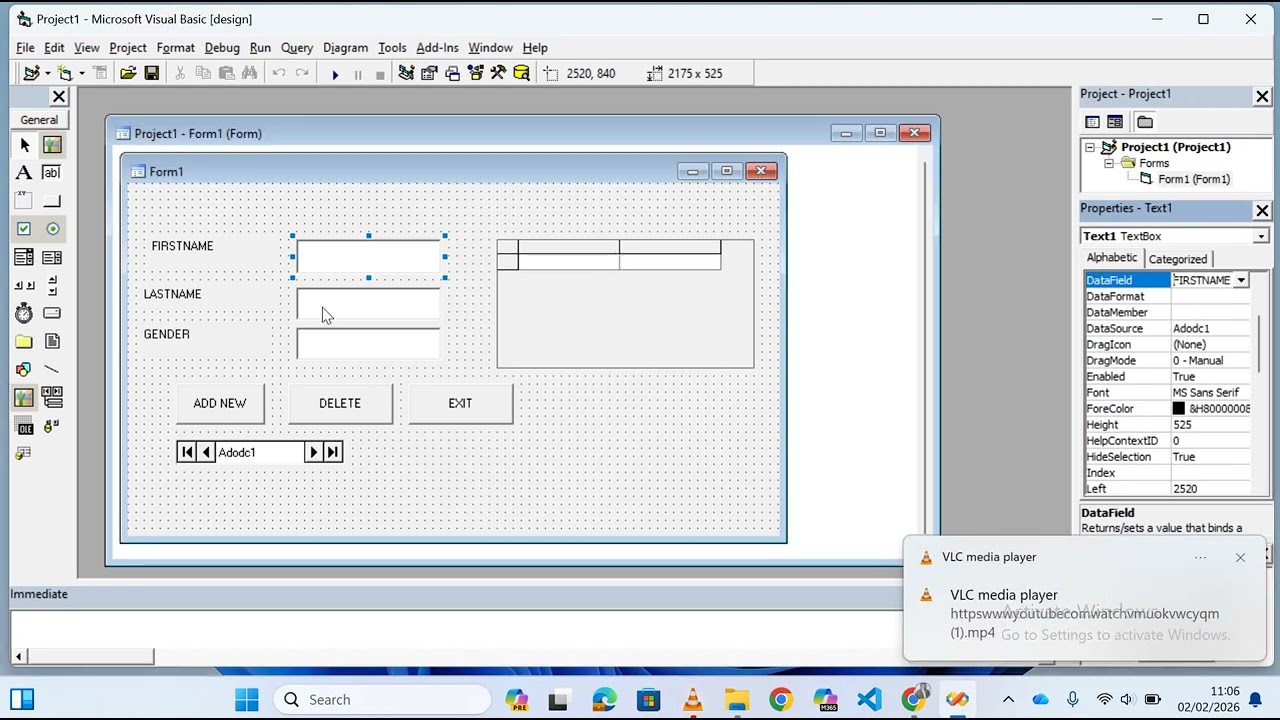Select the ListBox tool in toolbox

(x=52, y=257)
